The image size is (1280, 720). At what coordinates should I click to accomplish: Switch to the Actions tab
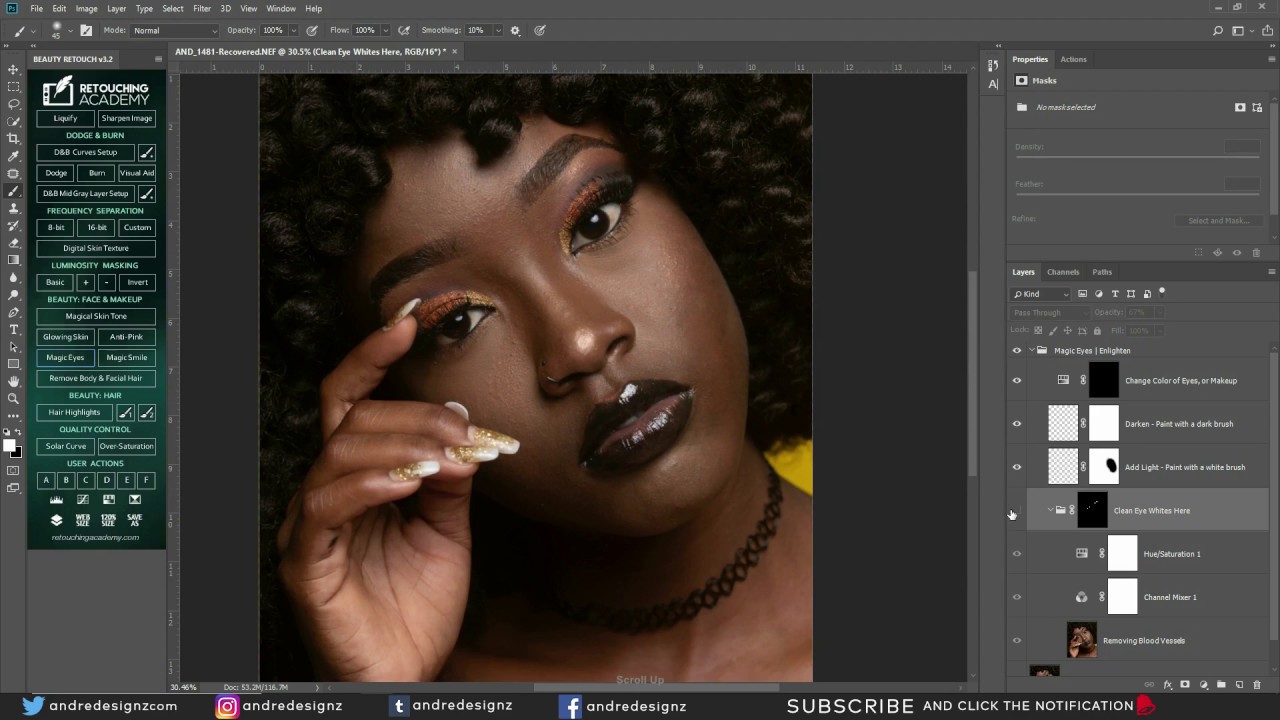click(x=1073, y=59)
